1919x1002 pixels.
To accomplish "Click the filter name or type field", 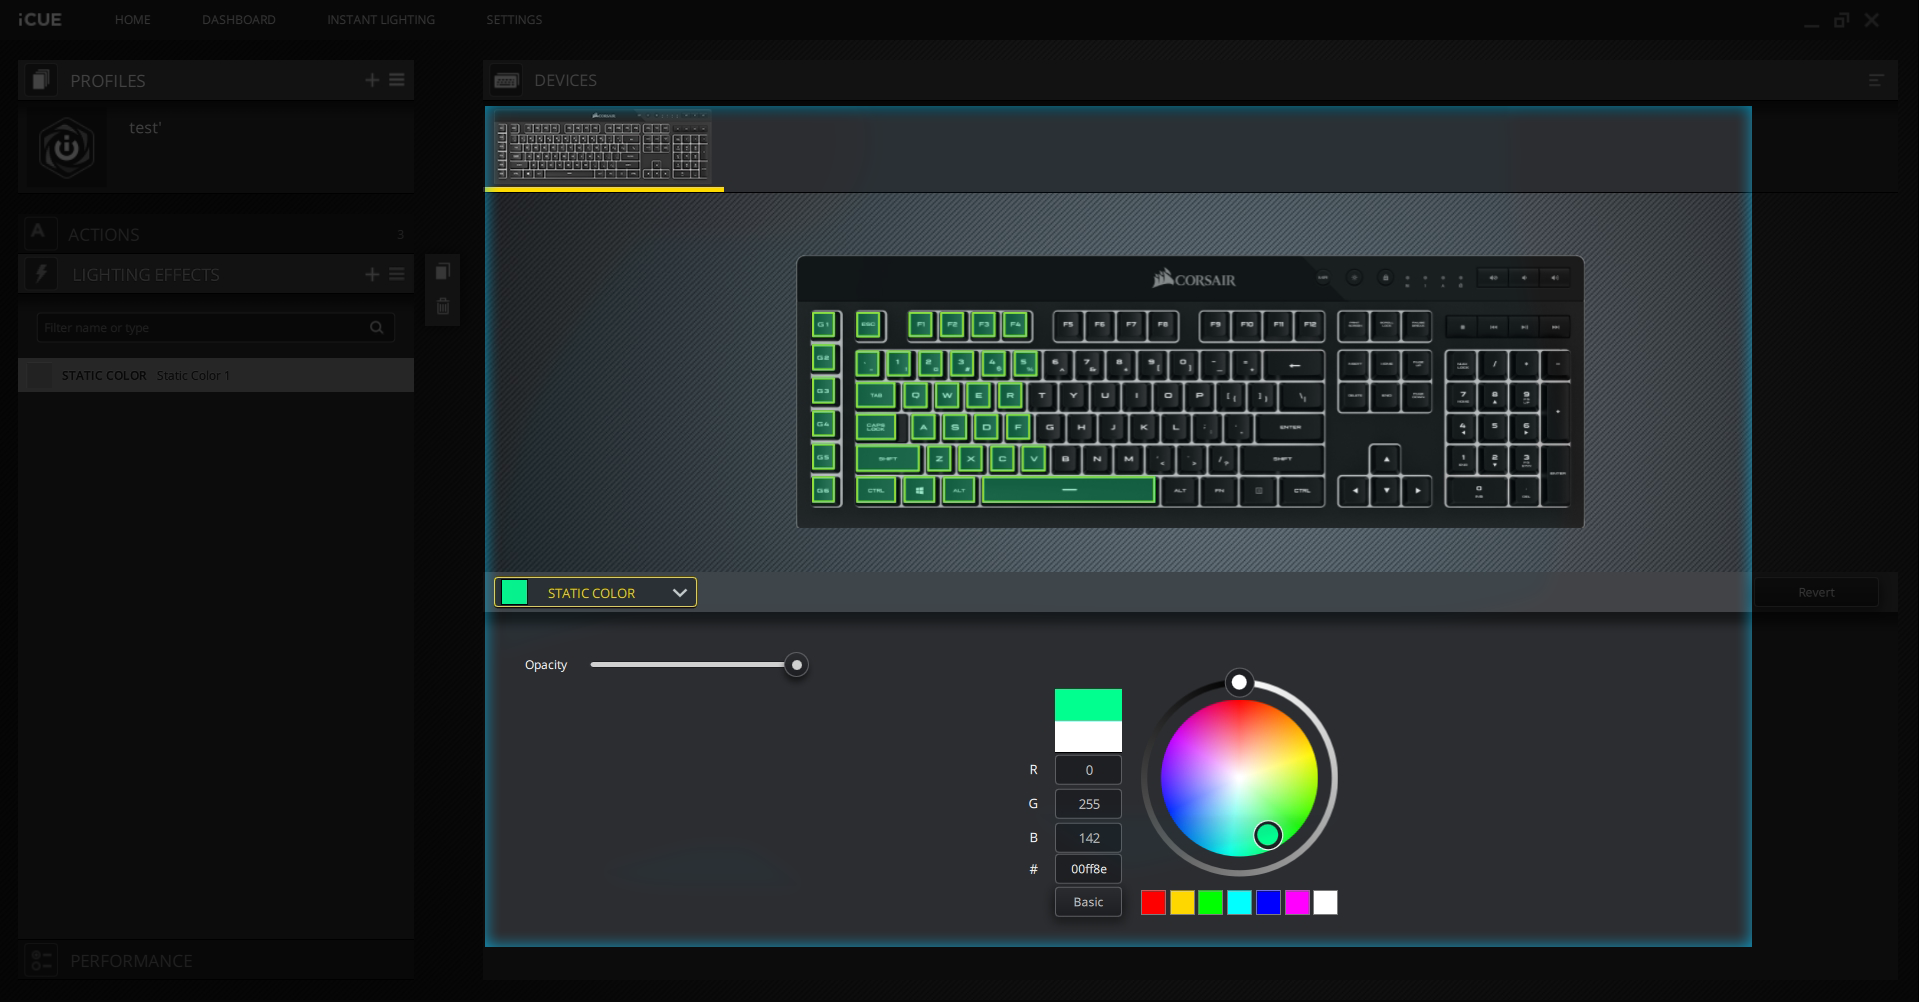I will [x=215, y=327].
